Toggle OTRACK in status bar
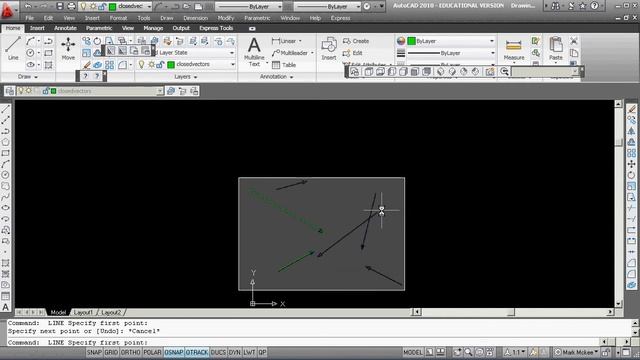640x360 pixels. (197, 352)
